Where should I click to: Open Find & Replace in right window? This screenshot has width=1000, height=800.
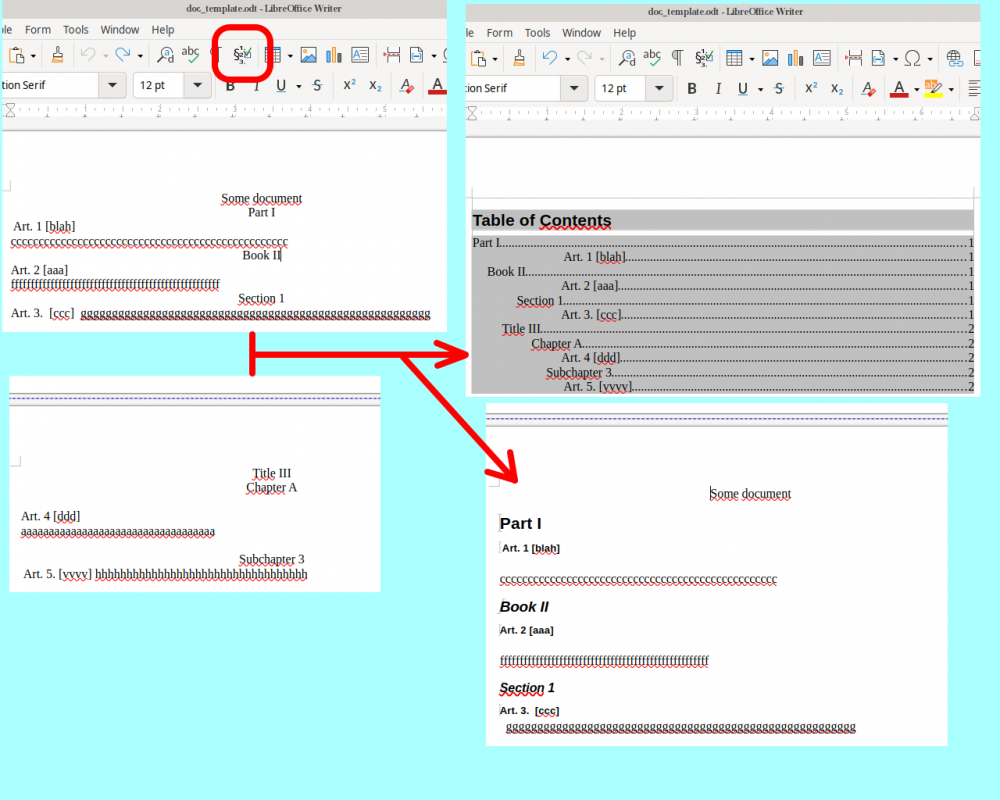tap(627, 58)
